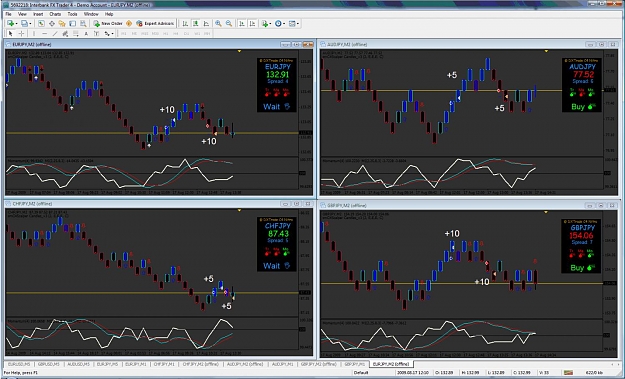The height and width of the screenshot is (379, 625).
Task: Toggle candlestick chart style
Action: [196, 24]
